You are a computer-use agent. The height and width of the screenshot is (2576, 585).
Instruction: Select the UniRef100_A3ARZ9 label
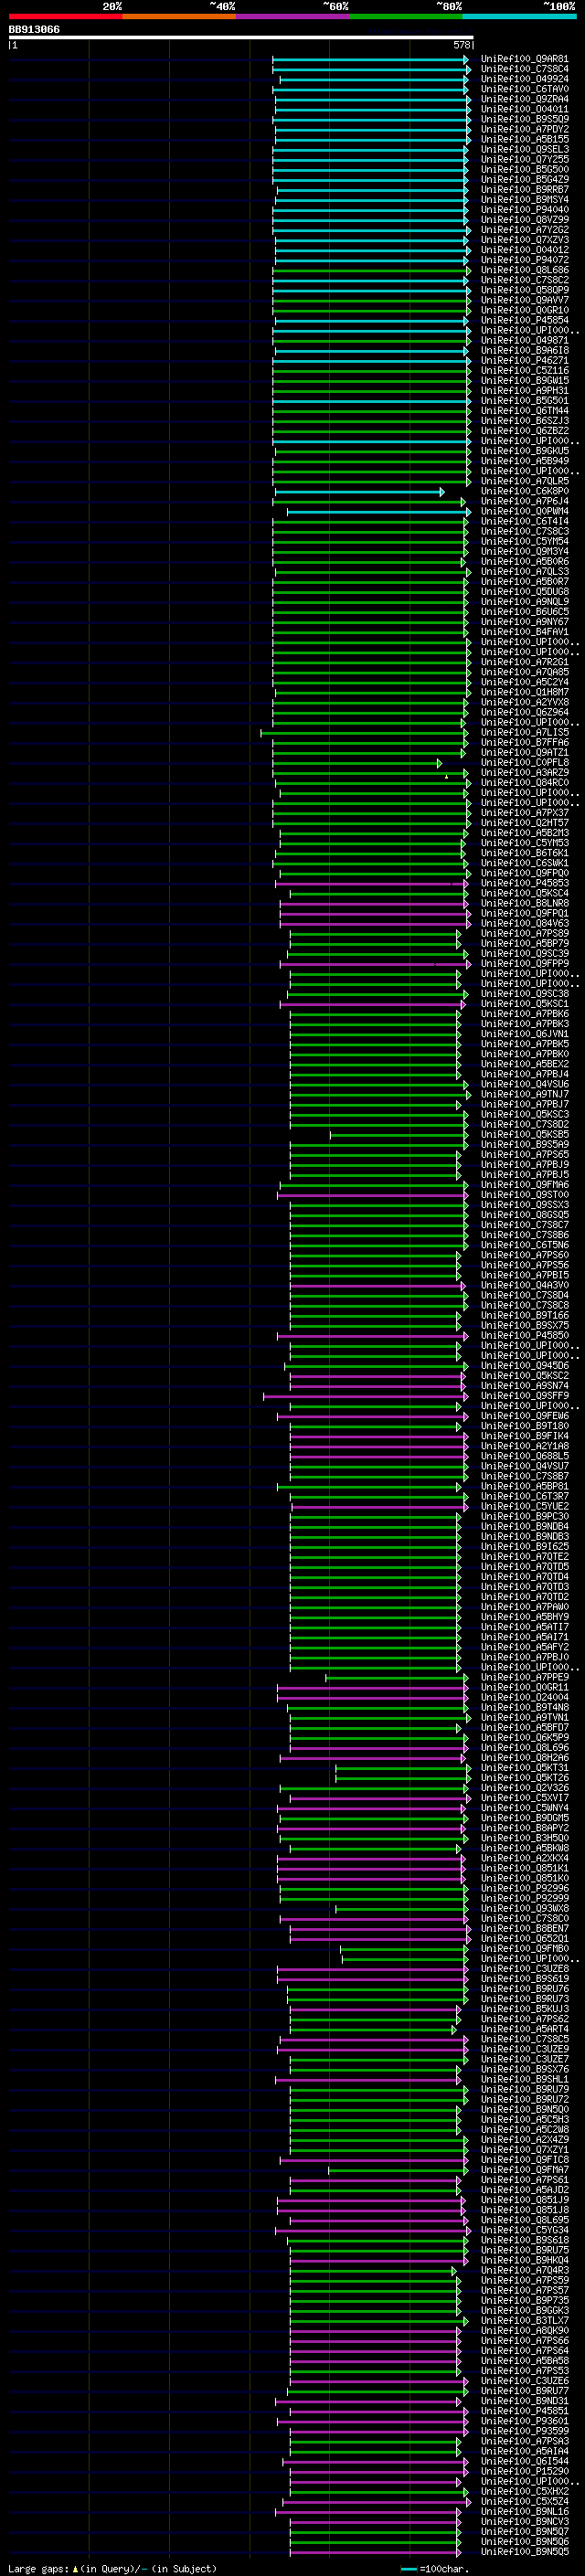(x=525, y=772)
